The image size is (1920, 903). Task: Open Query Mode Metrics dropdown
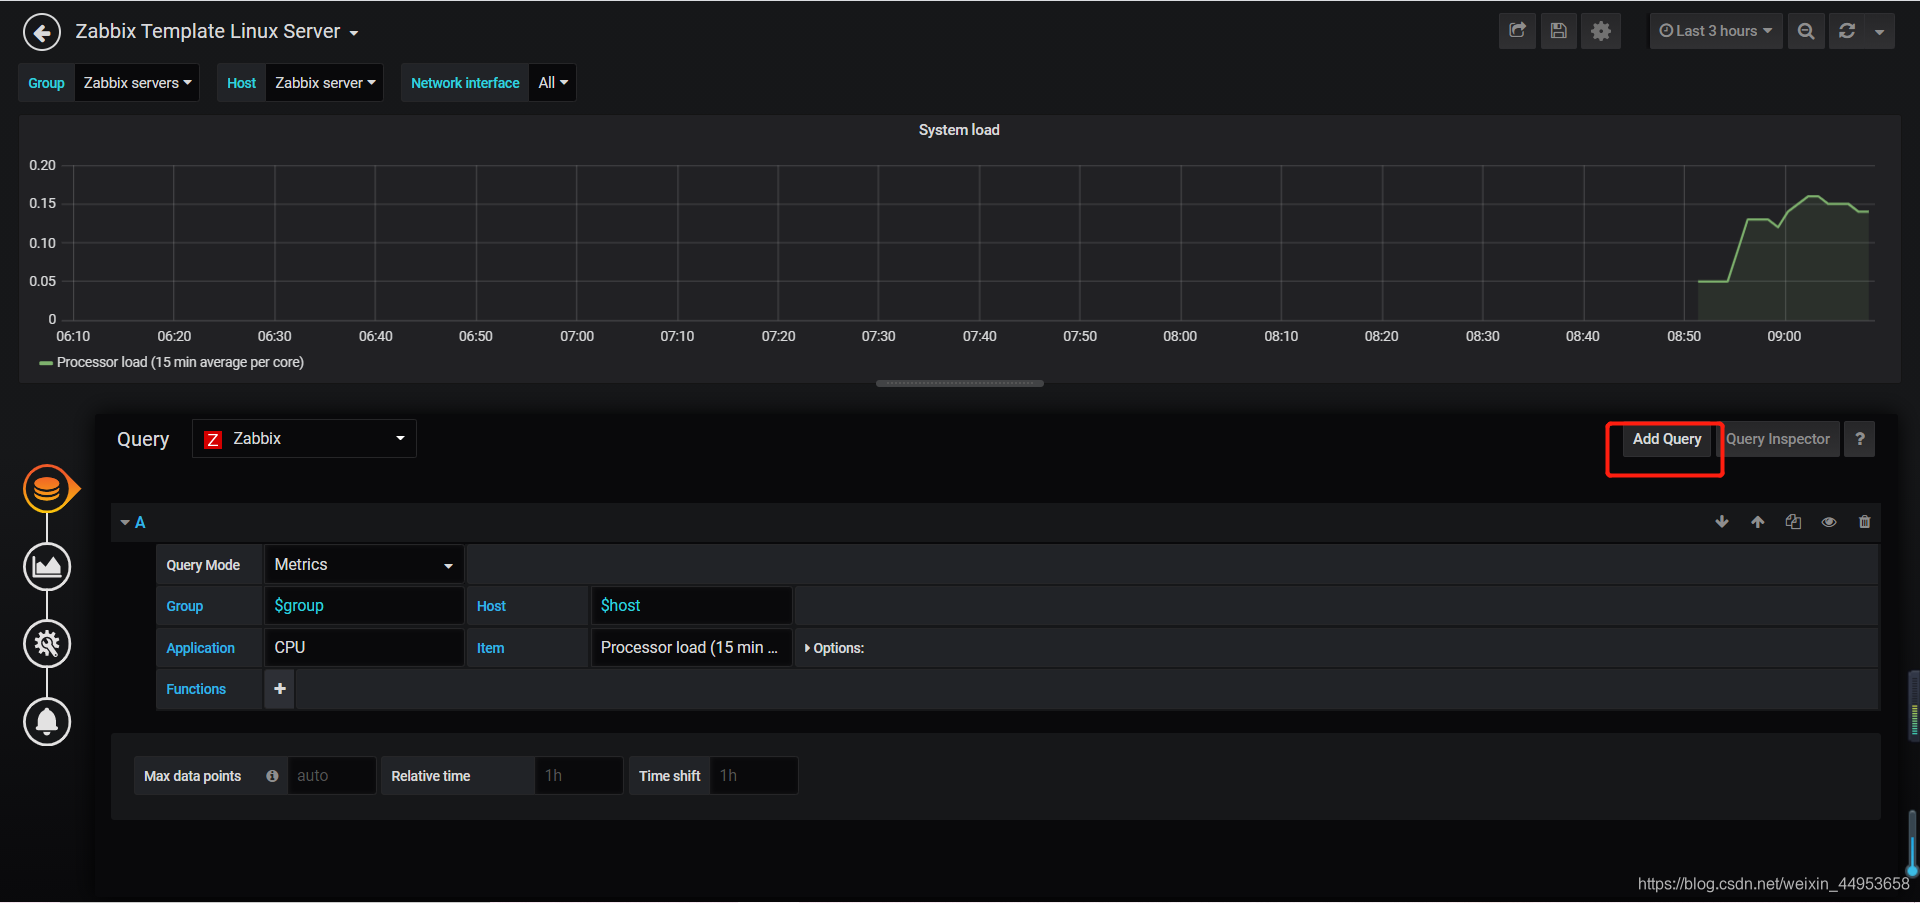364,565
